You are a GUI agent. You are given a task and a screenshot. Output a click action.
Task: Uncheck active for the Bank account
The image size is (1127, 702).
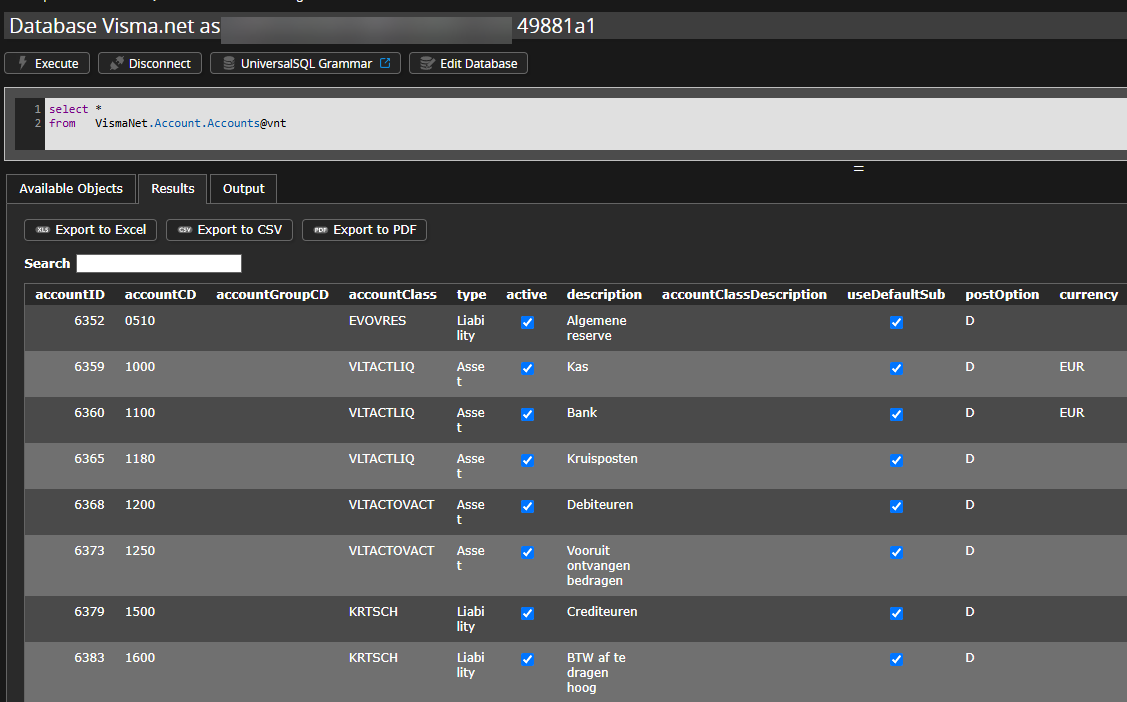[528, 414]
